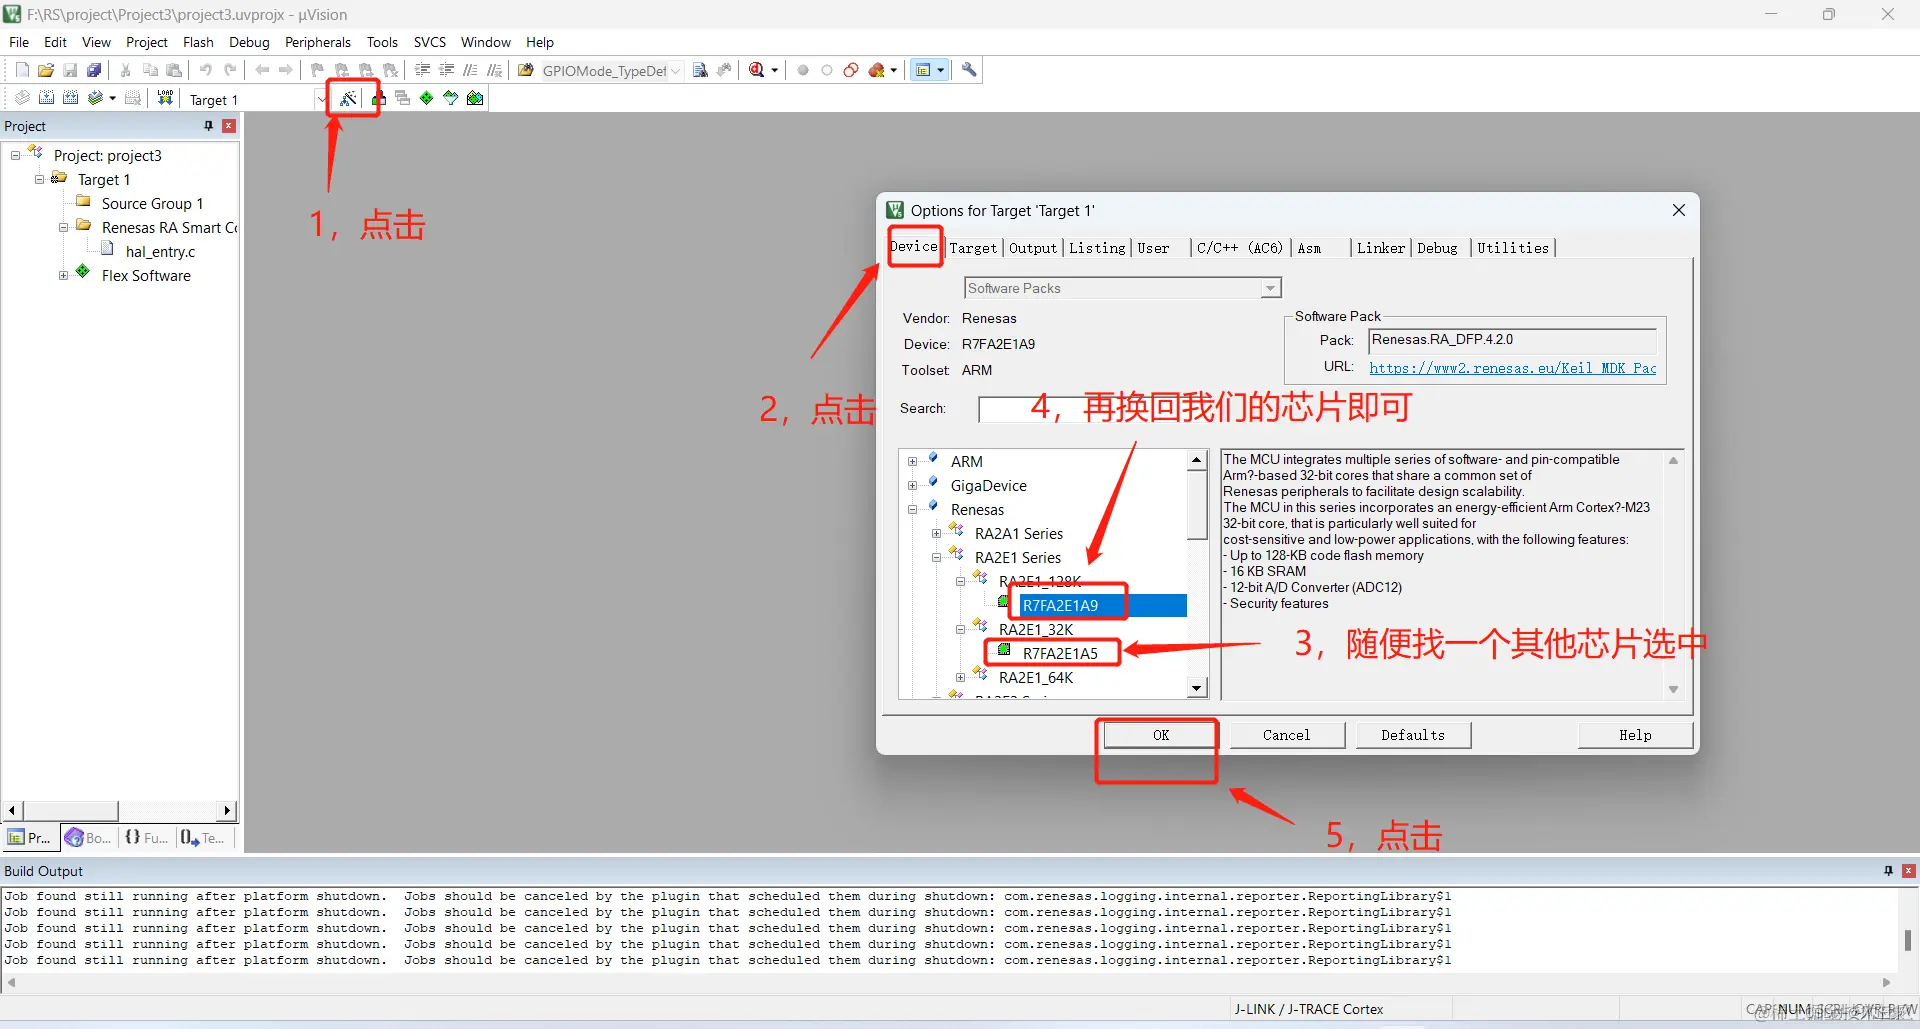Click the Navigate Backwards arrow icon
Image resolution: width=1920 pixels, height=1029 pixels.
point(262,70)
